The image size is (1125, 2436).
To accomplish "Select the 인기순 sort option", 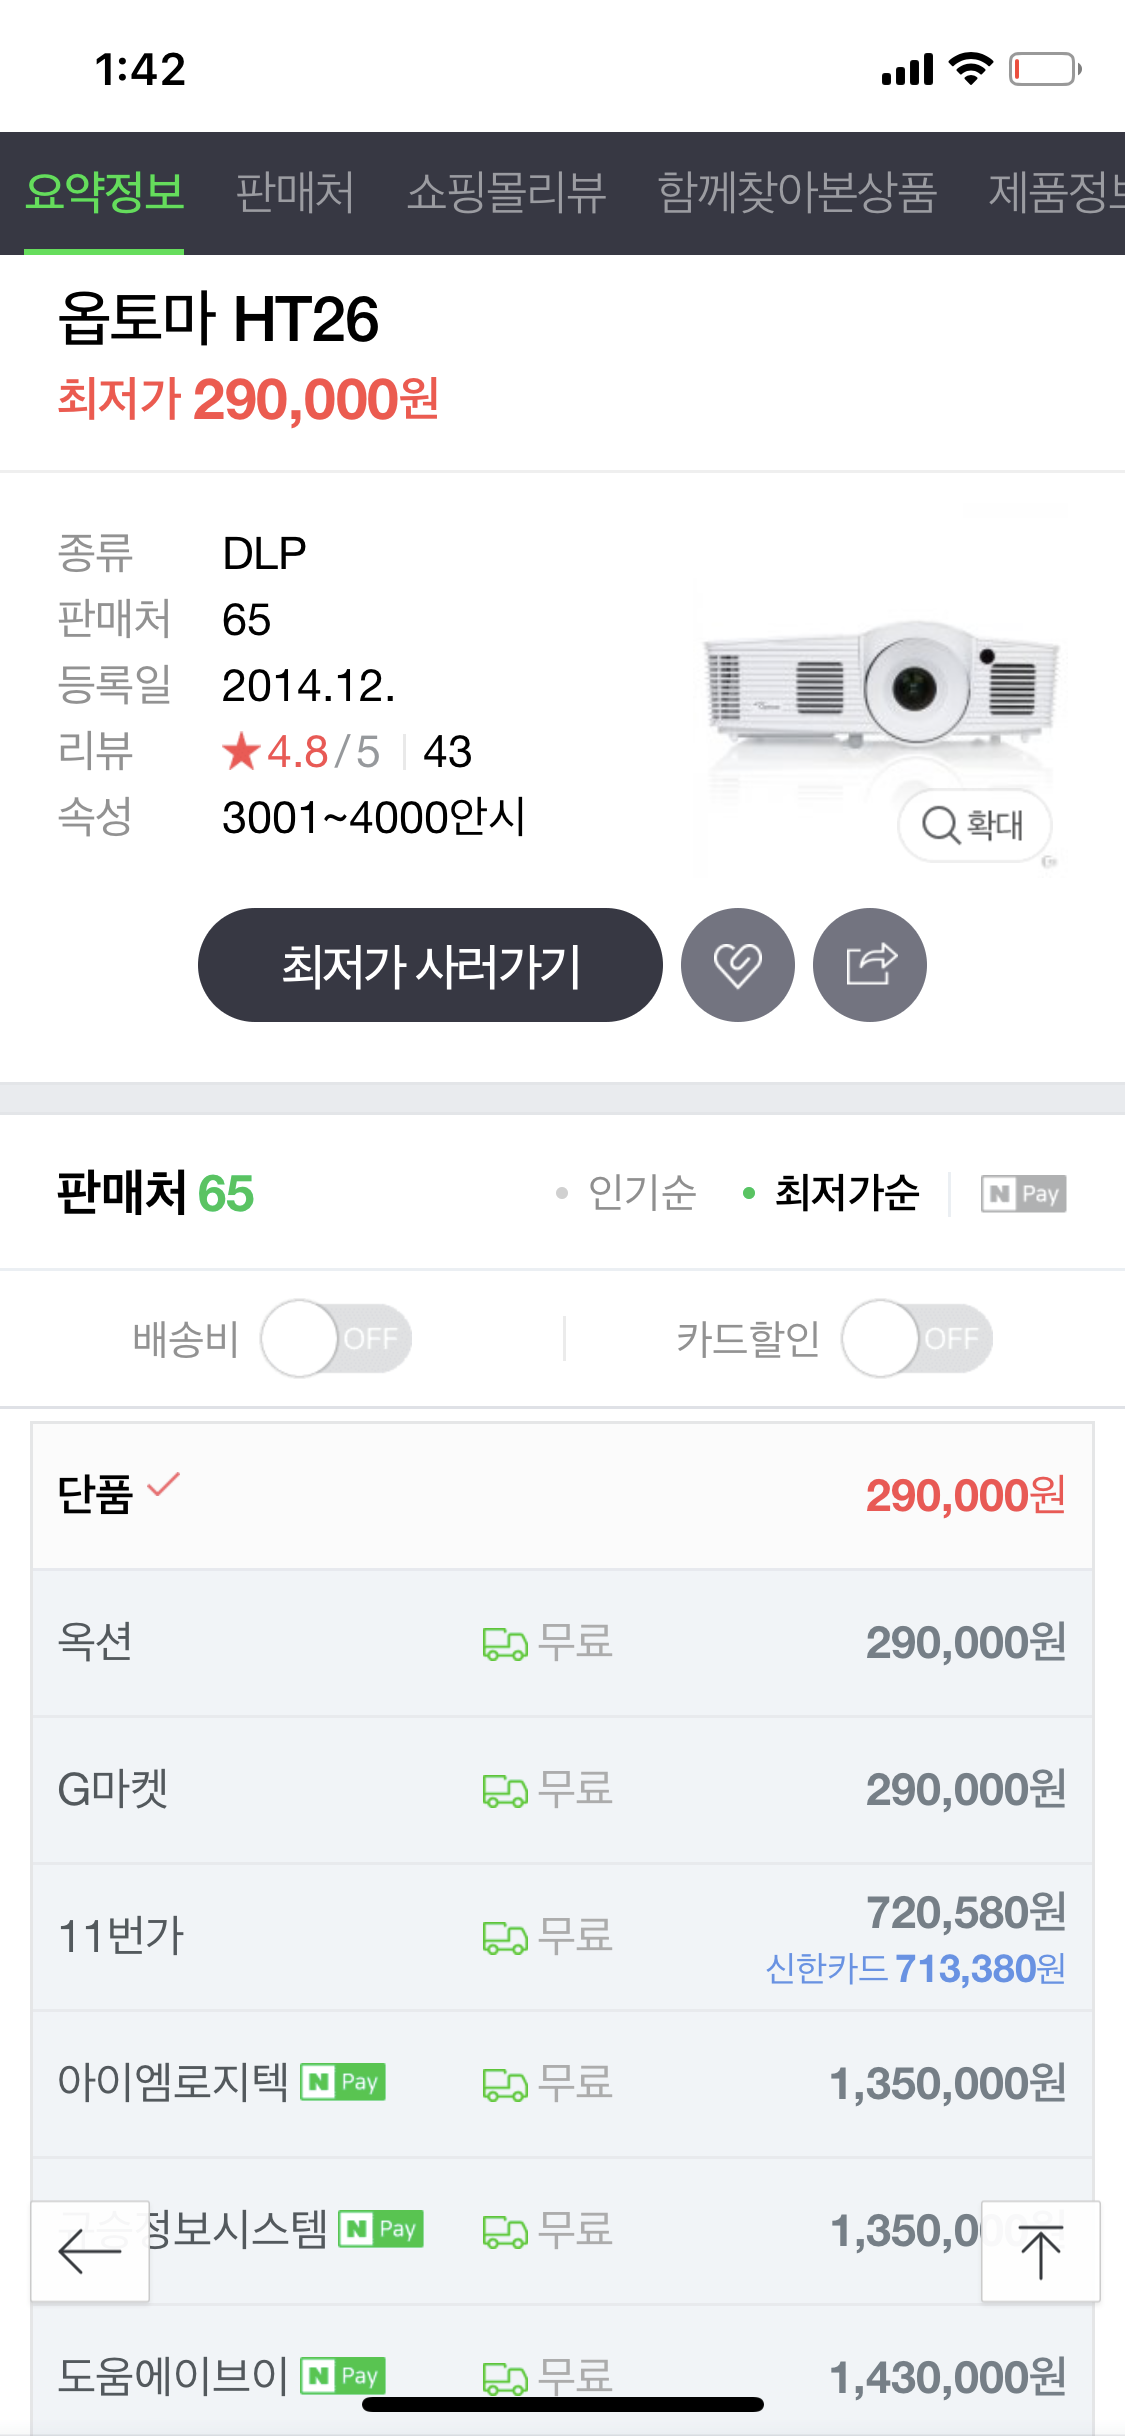I will (x=626, y=1192).
